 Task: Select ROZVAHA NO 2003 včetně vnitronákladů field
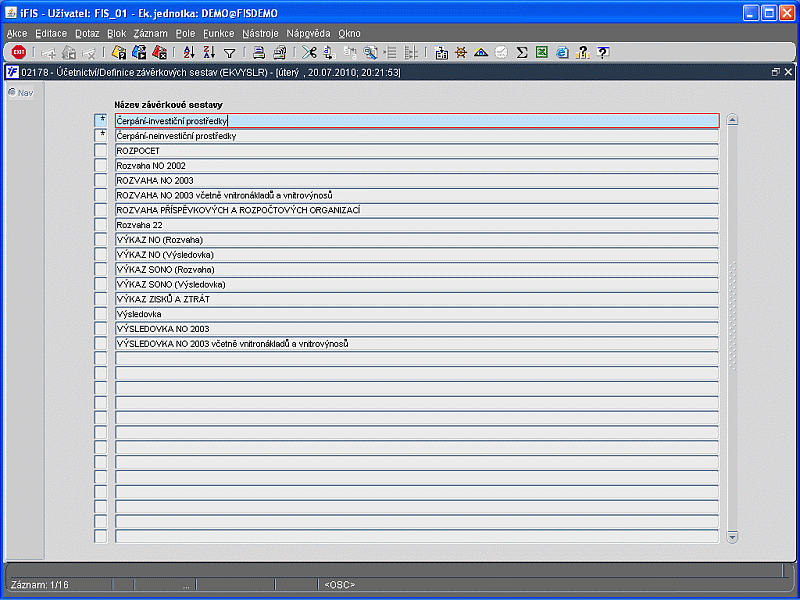pyautogui.click(x=417, y=195)
